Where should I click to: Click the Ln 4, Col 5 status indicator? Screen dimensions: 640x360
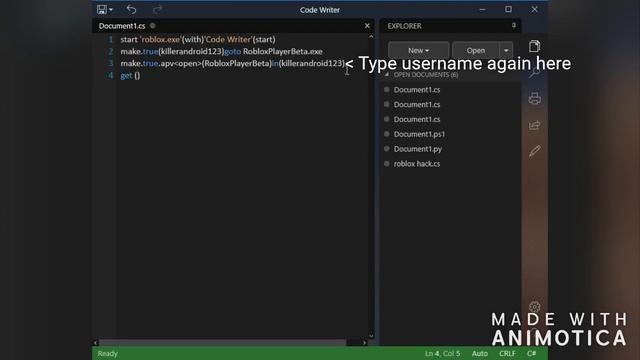pyautogui.click(x=442, y=353)
